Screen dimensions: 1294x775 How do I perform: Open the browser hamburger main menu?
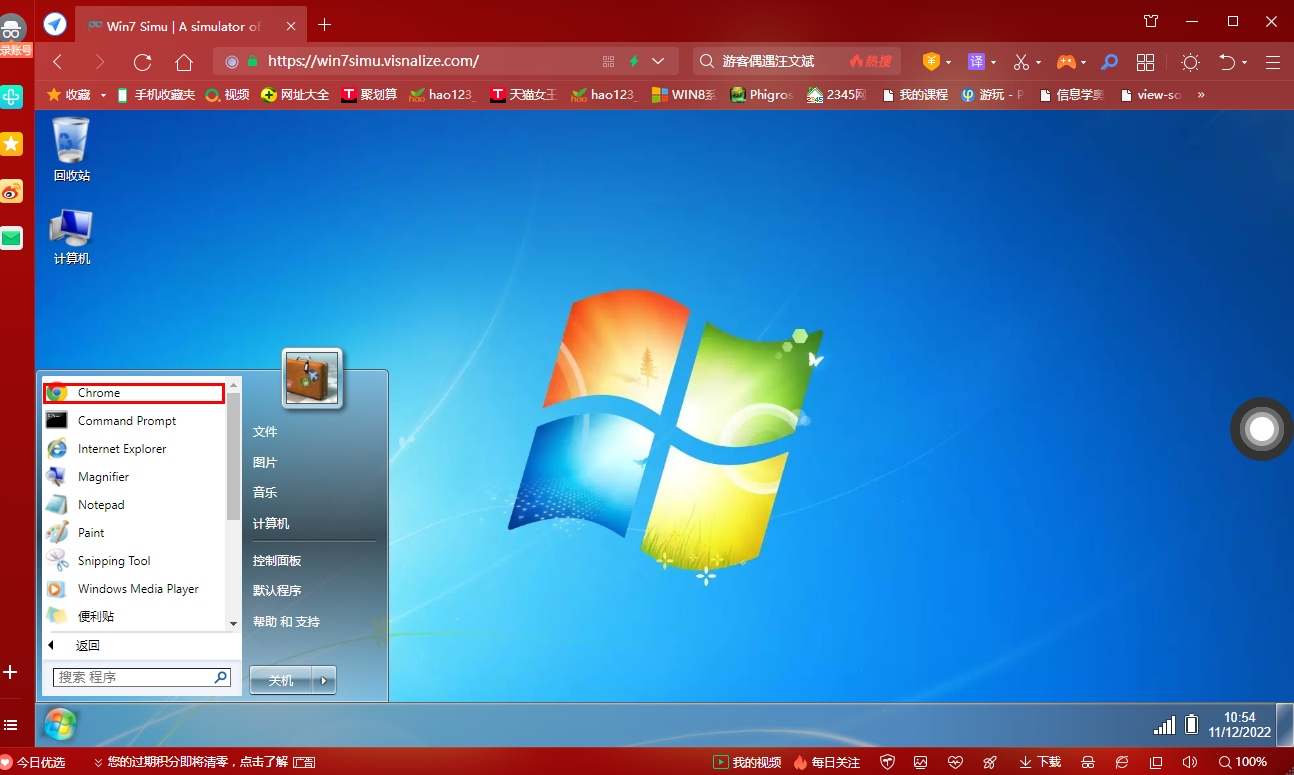[x=1273, y=62]
